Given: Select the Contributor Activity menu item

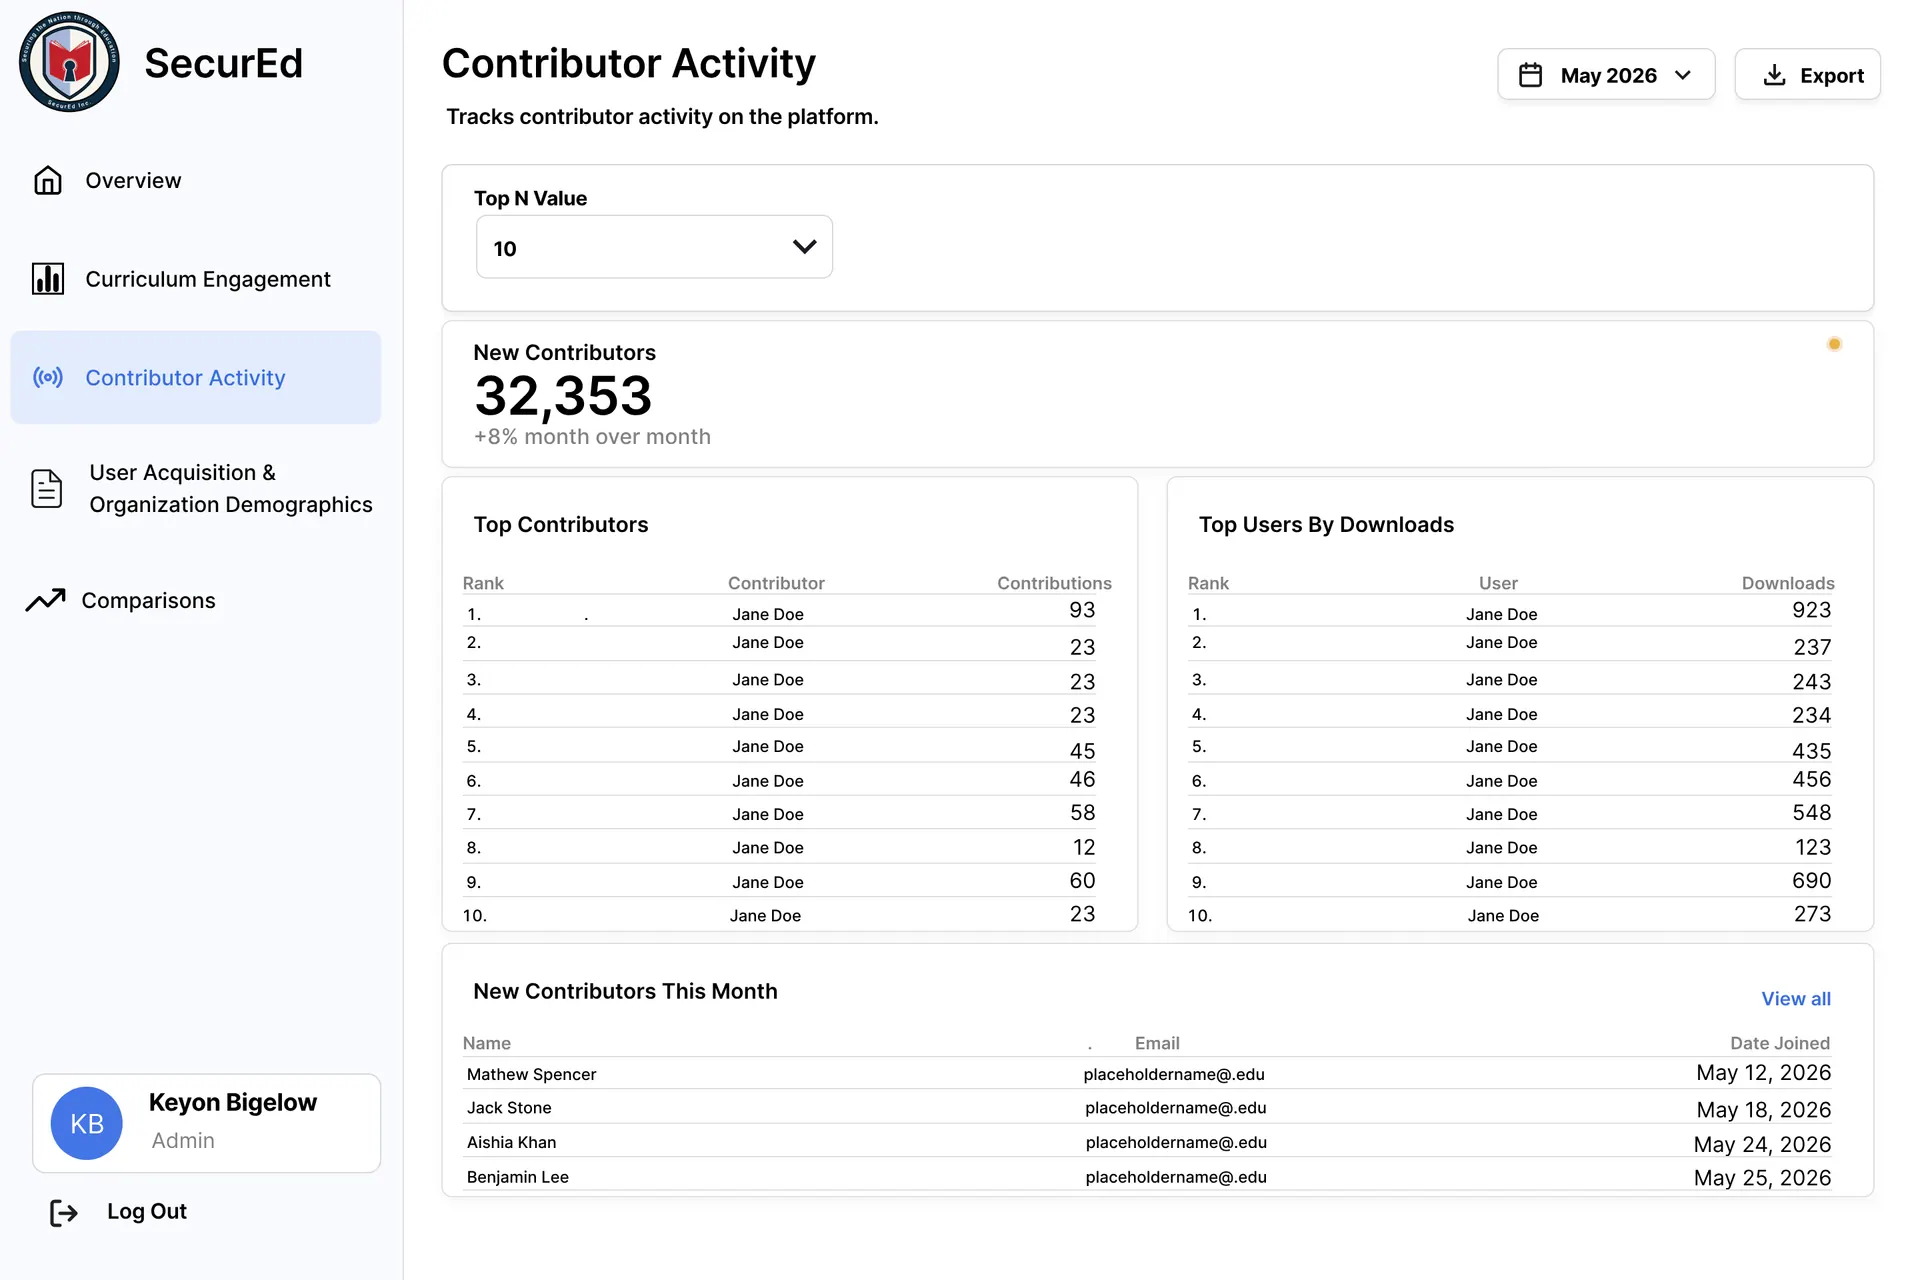Looking at the screenshot, I should 195,377.
